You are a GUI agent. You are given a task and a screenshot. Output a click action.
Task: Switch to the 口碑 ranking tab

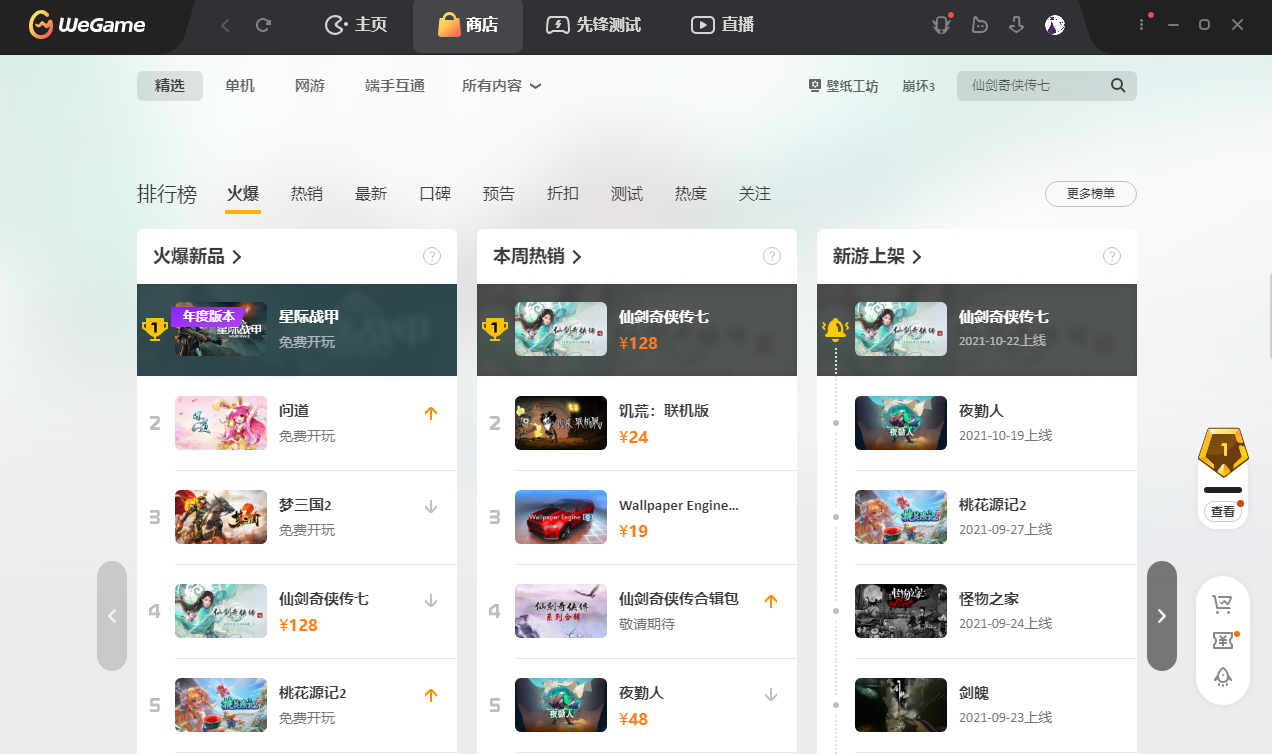click(x=435, y=194)
